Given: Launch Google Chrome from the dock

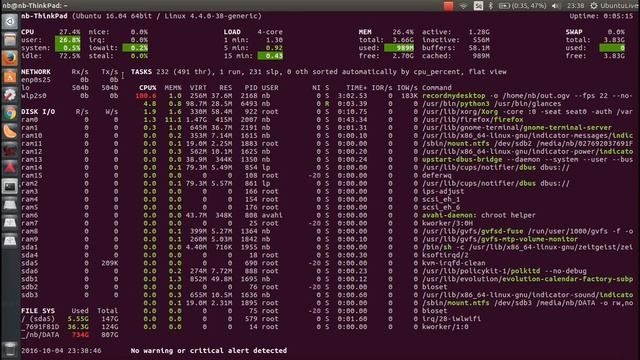Looking at the screenshot, I should (10, 113).
